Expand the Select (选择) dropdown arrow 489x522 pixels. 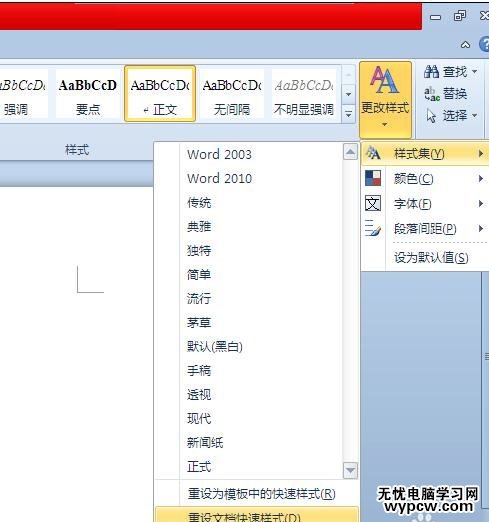pyautogui.click(x=474, y=116)
